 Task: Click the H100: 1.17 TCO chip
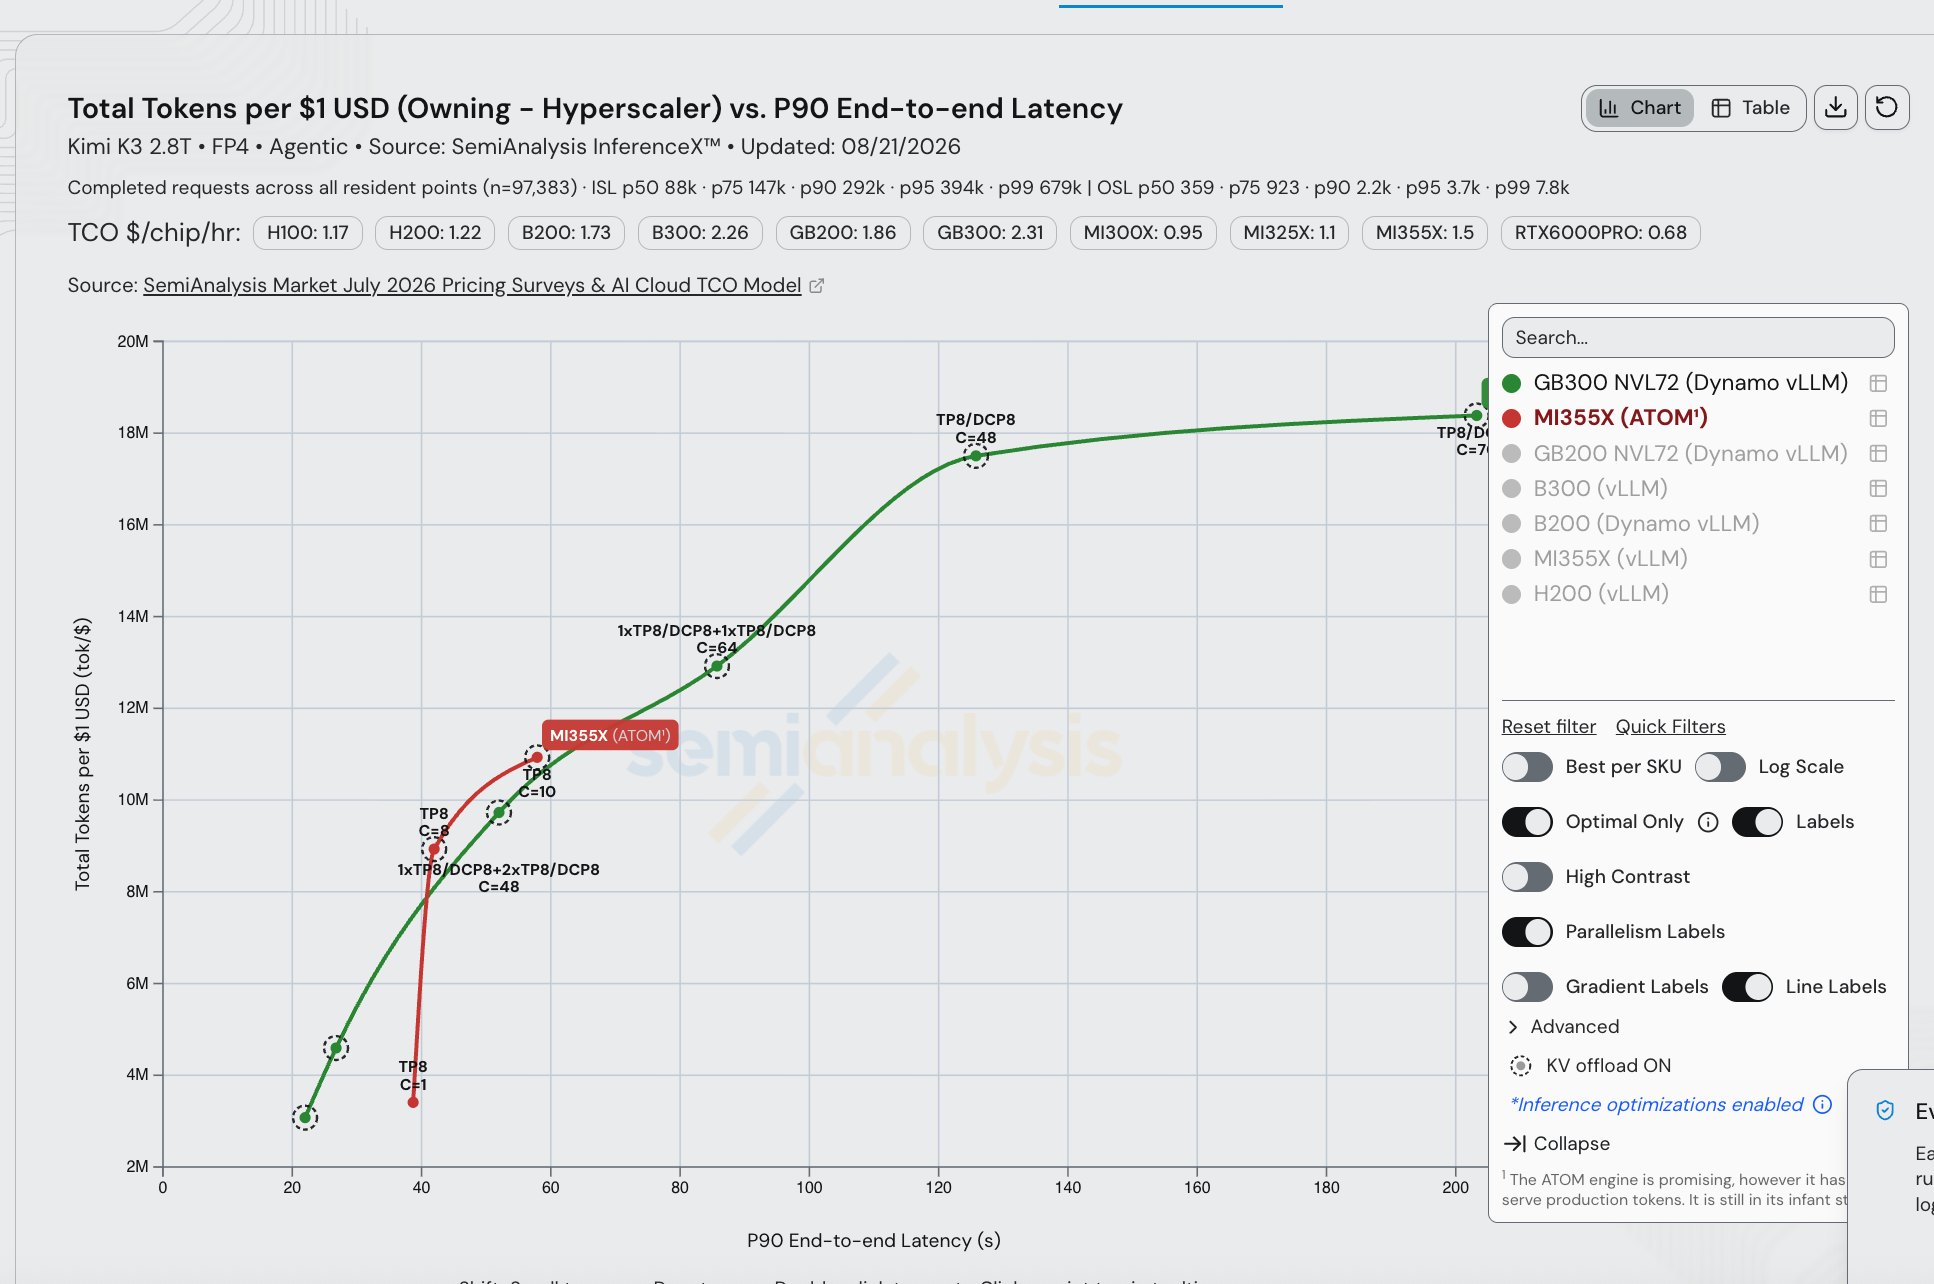click(308, 233)
